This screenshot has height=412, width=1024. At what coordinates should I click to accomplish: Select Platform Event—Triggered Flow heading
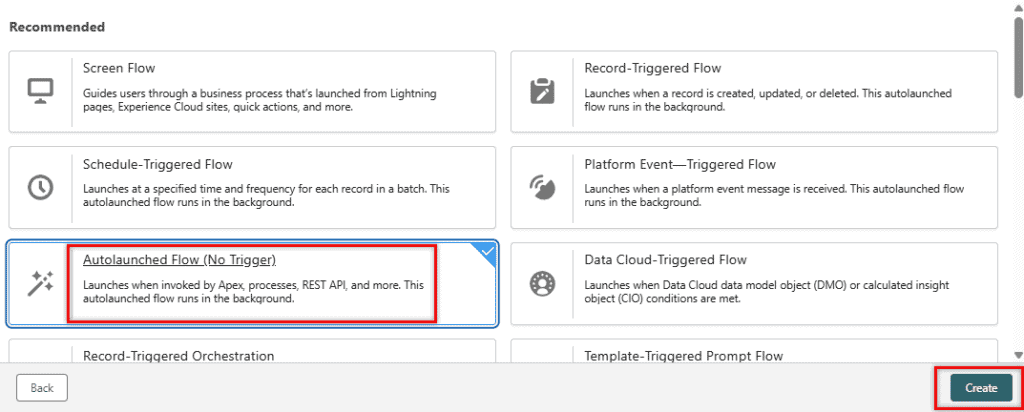click(x=679, y=164)
